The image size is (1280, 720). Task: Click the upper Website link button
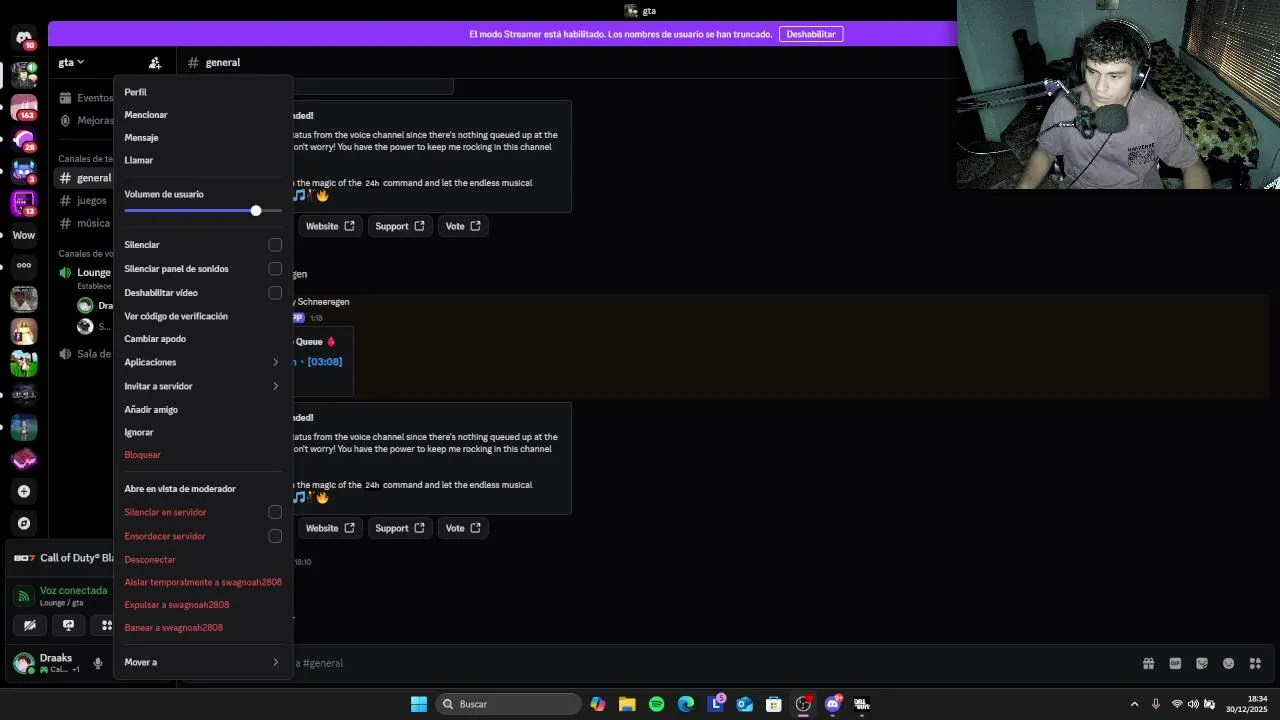pyautogui.click(x=330, y=226)
